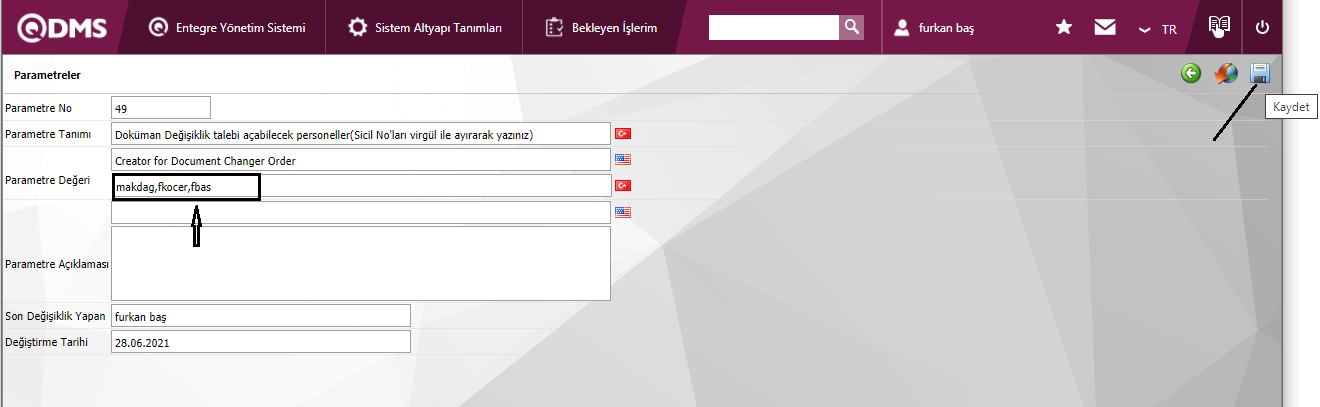
Task: Click Turkish flag beside Parametre Tanımı
Action: (623, 133)
